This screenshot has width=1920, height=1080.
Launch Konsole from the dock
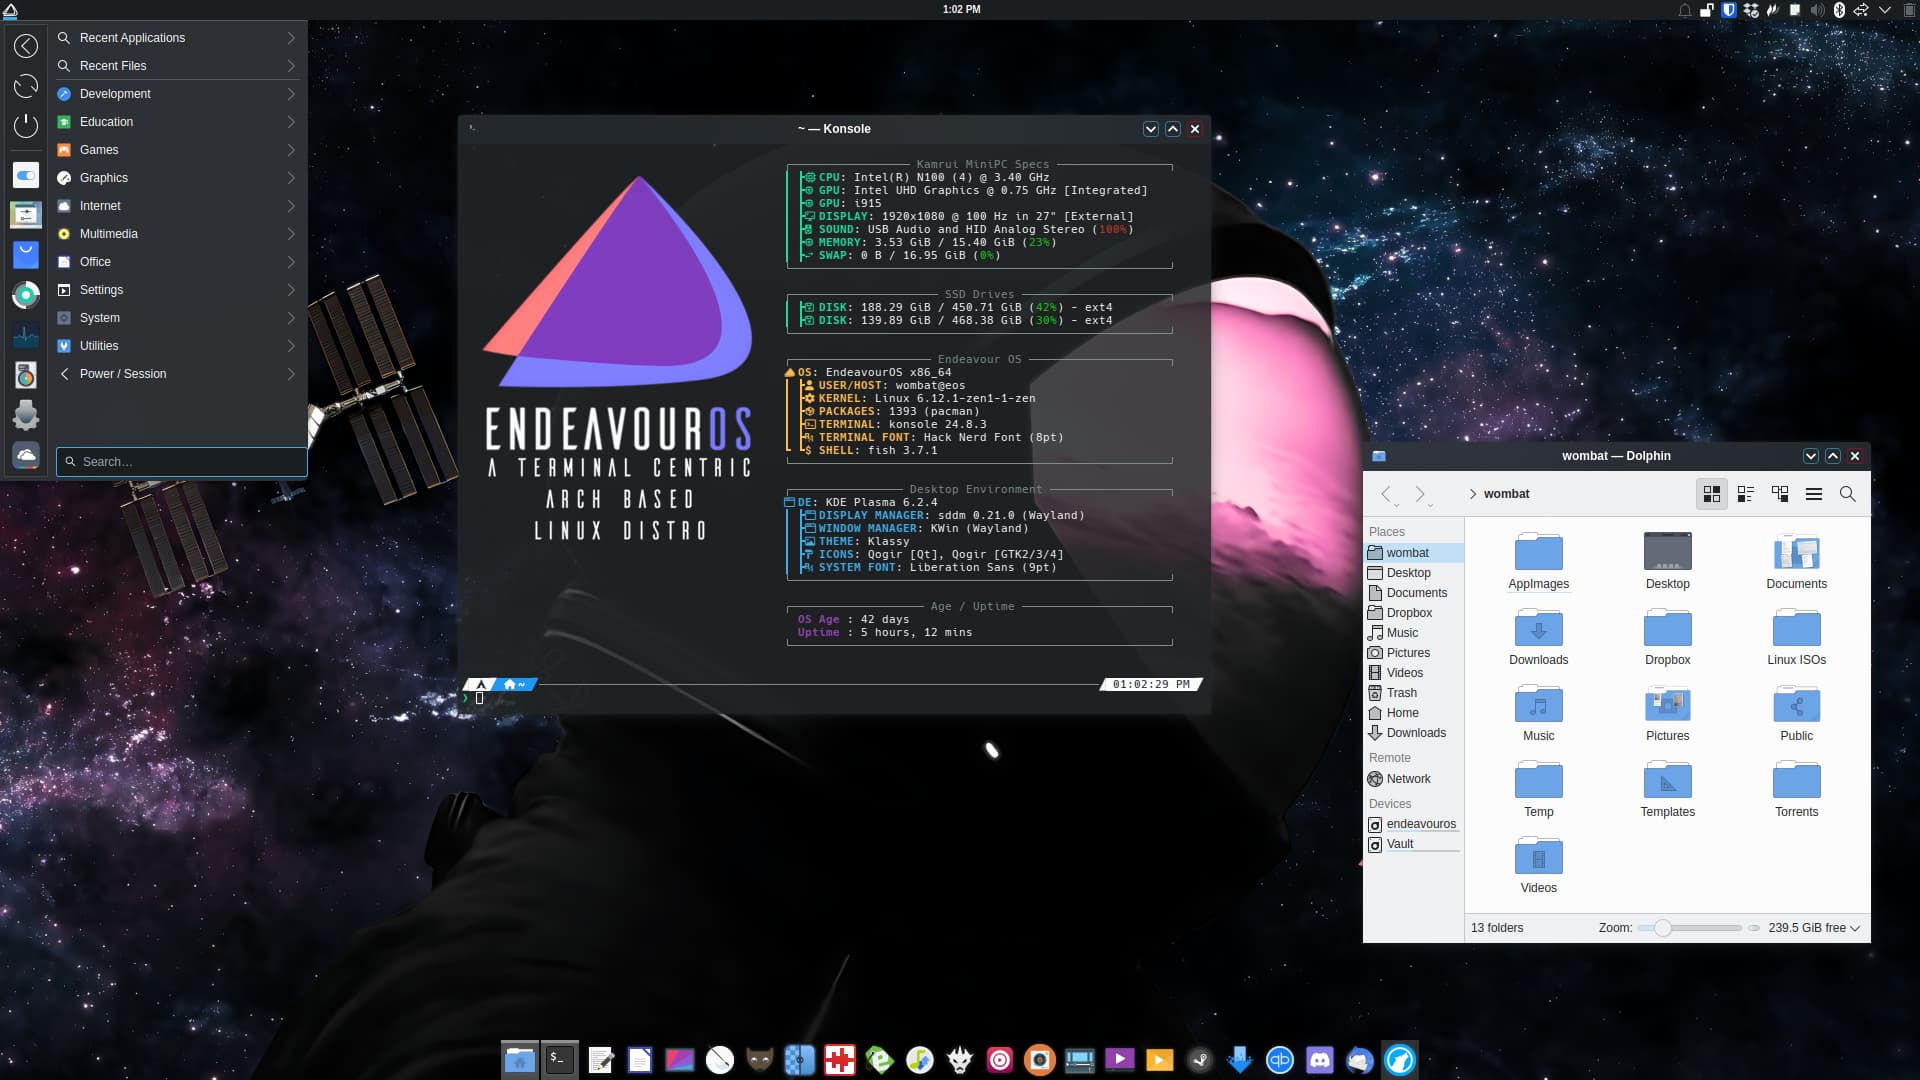[560, 1059]
